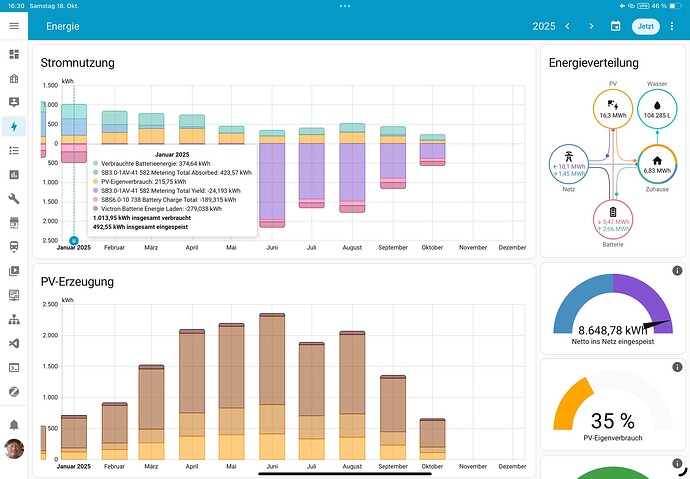690x479 pixels.
Task: Click 'SBS6.0-10 738 Battery Charge Total' entry
Action: (x=164, y=200)
